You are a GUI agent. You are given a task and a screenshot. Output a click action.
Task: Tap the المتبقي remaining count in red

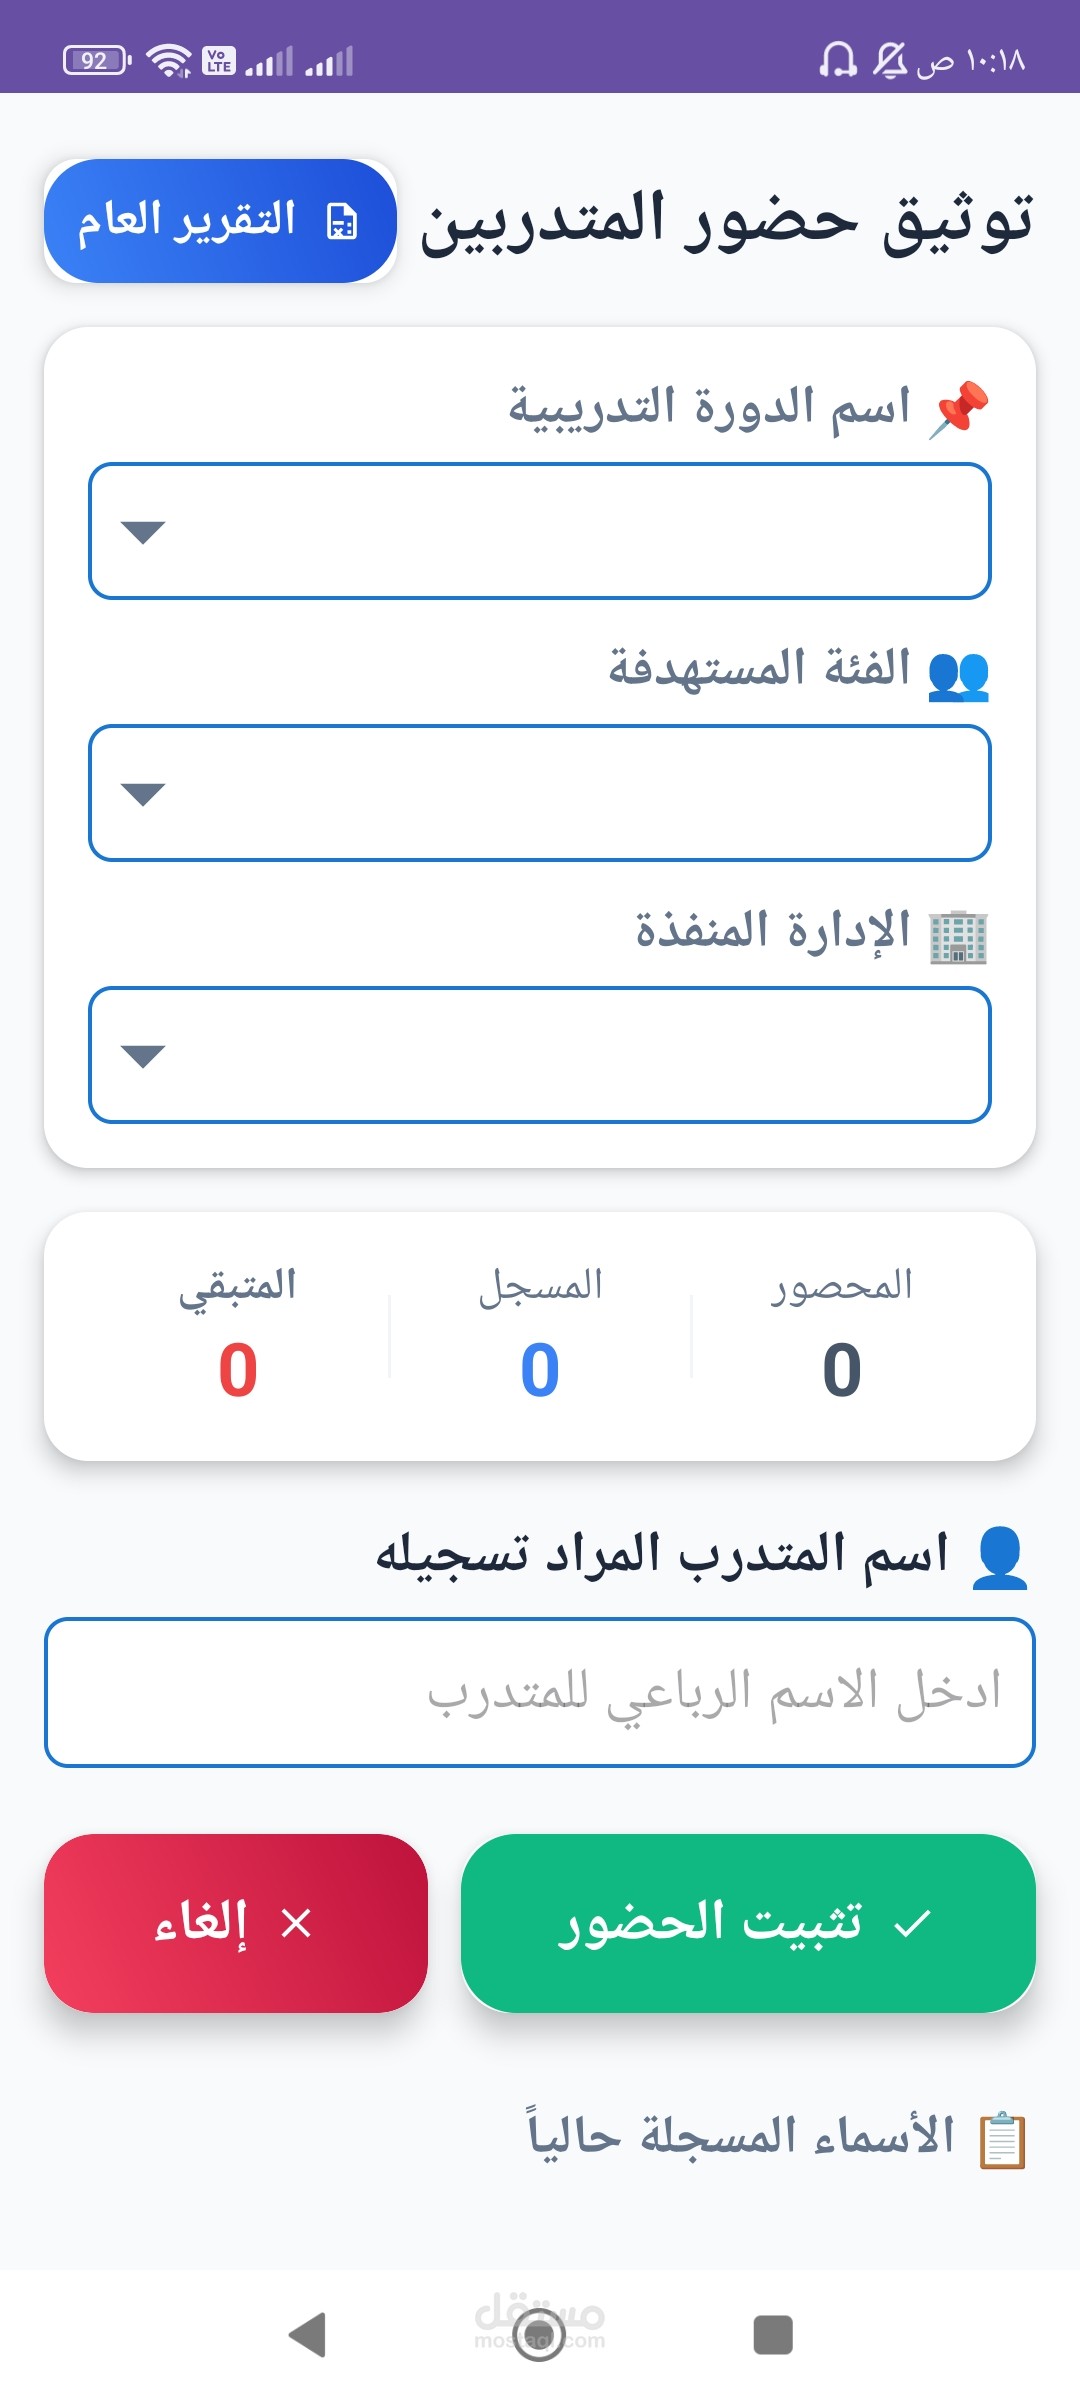click(238, 1370)
